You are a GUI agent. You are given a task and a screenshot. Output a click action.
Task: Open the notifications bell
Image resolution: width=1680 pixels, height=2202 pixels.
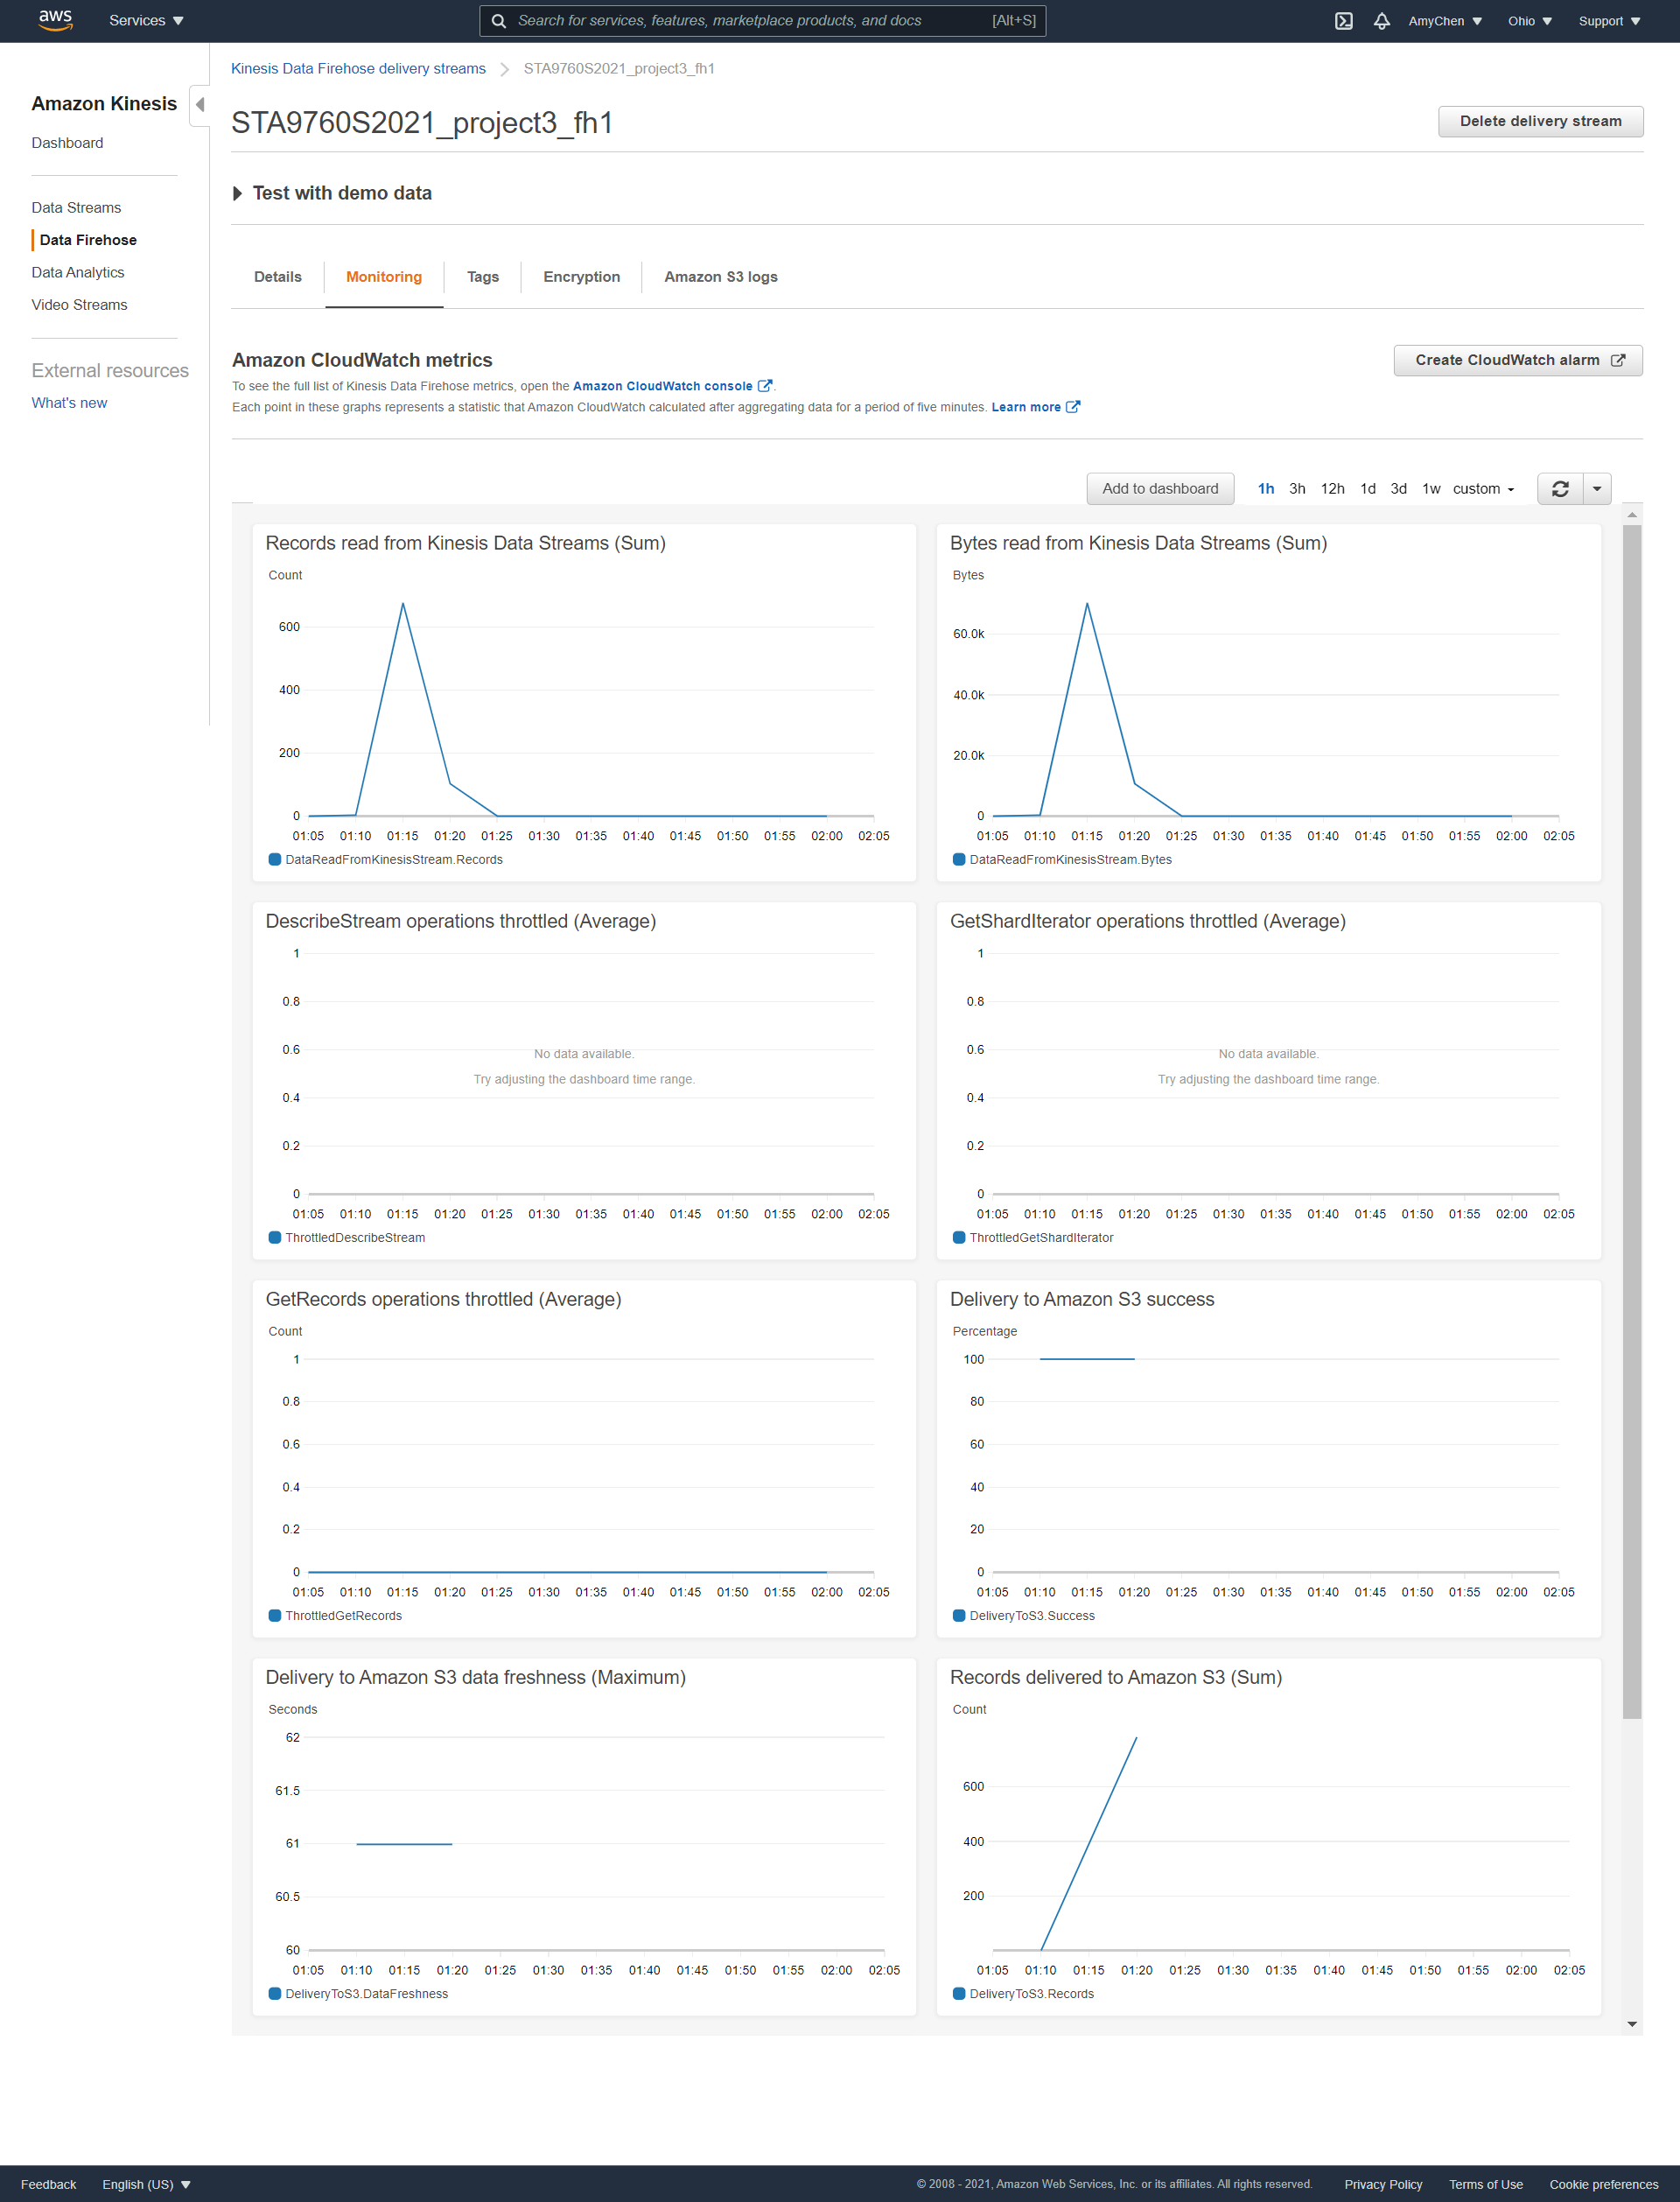point(1382,20)
